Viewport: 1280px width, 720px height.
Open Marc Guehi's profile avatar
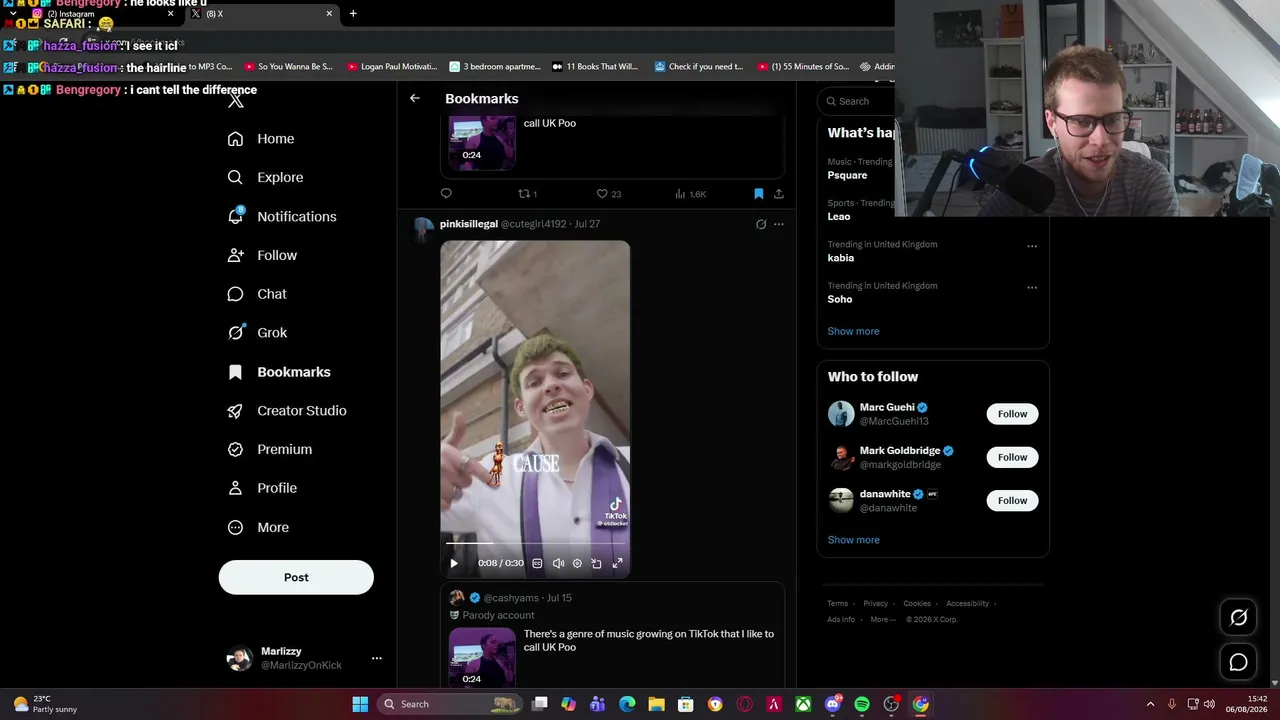pos(841,414)
